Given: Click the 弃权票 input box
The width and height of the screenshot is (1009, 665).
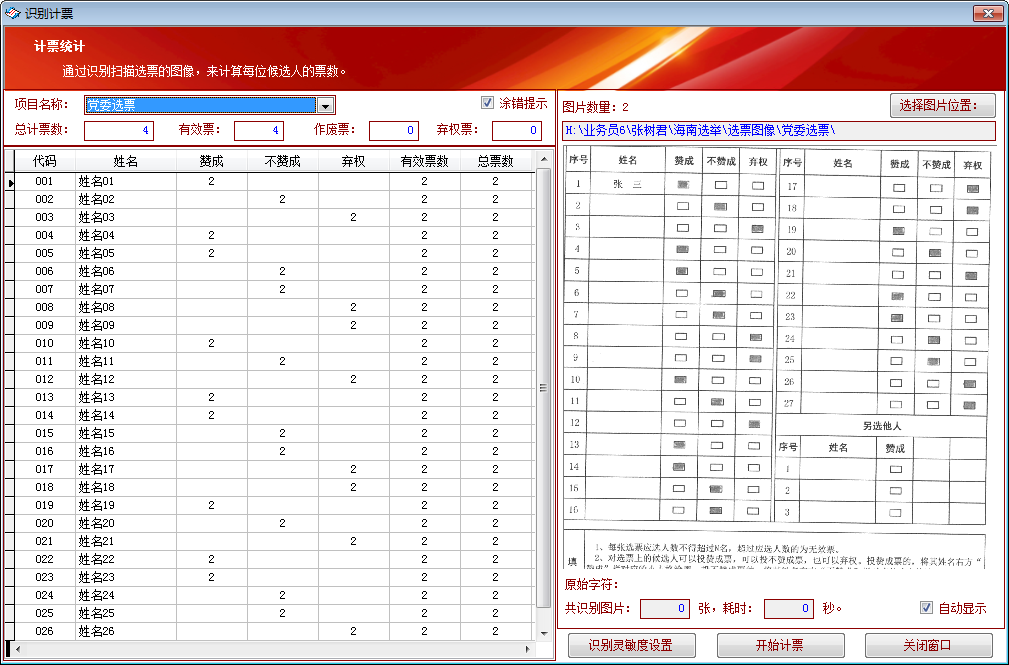Looking at the screenshot, I should (x=514, y=130).
